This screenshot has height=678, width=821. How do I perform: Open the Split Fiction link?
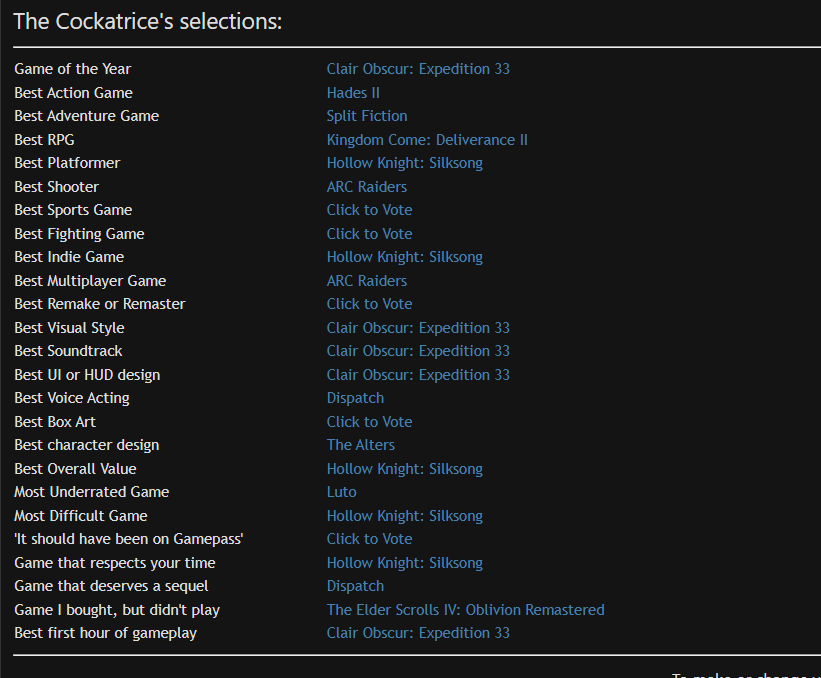(367, 116)
